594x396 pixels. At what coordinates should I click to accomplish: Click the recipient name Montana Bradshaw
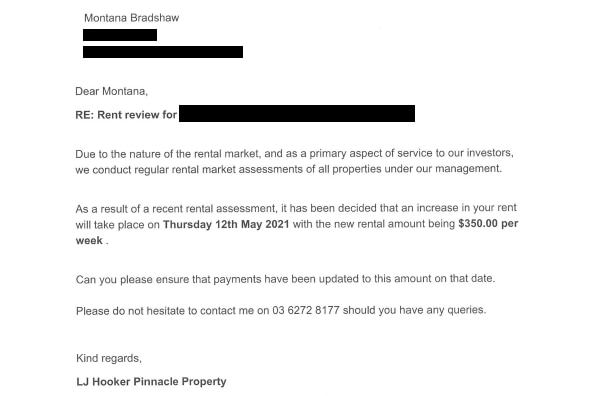click(131, 18)
